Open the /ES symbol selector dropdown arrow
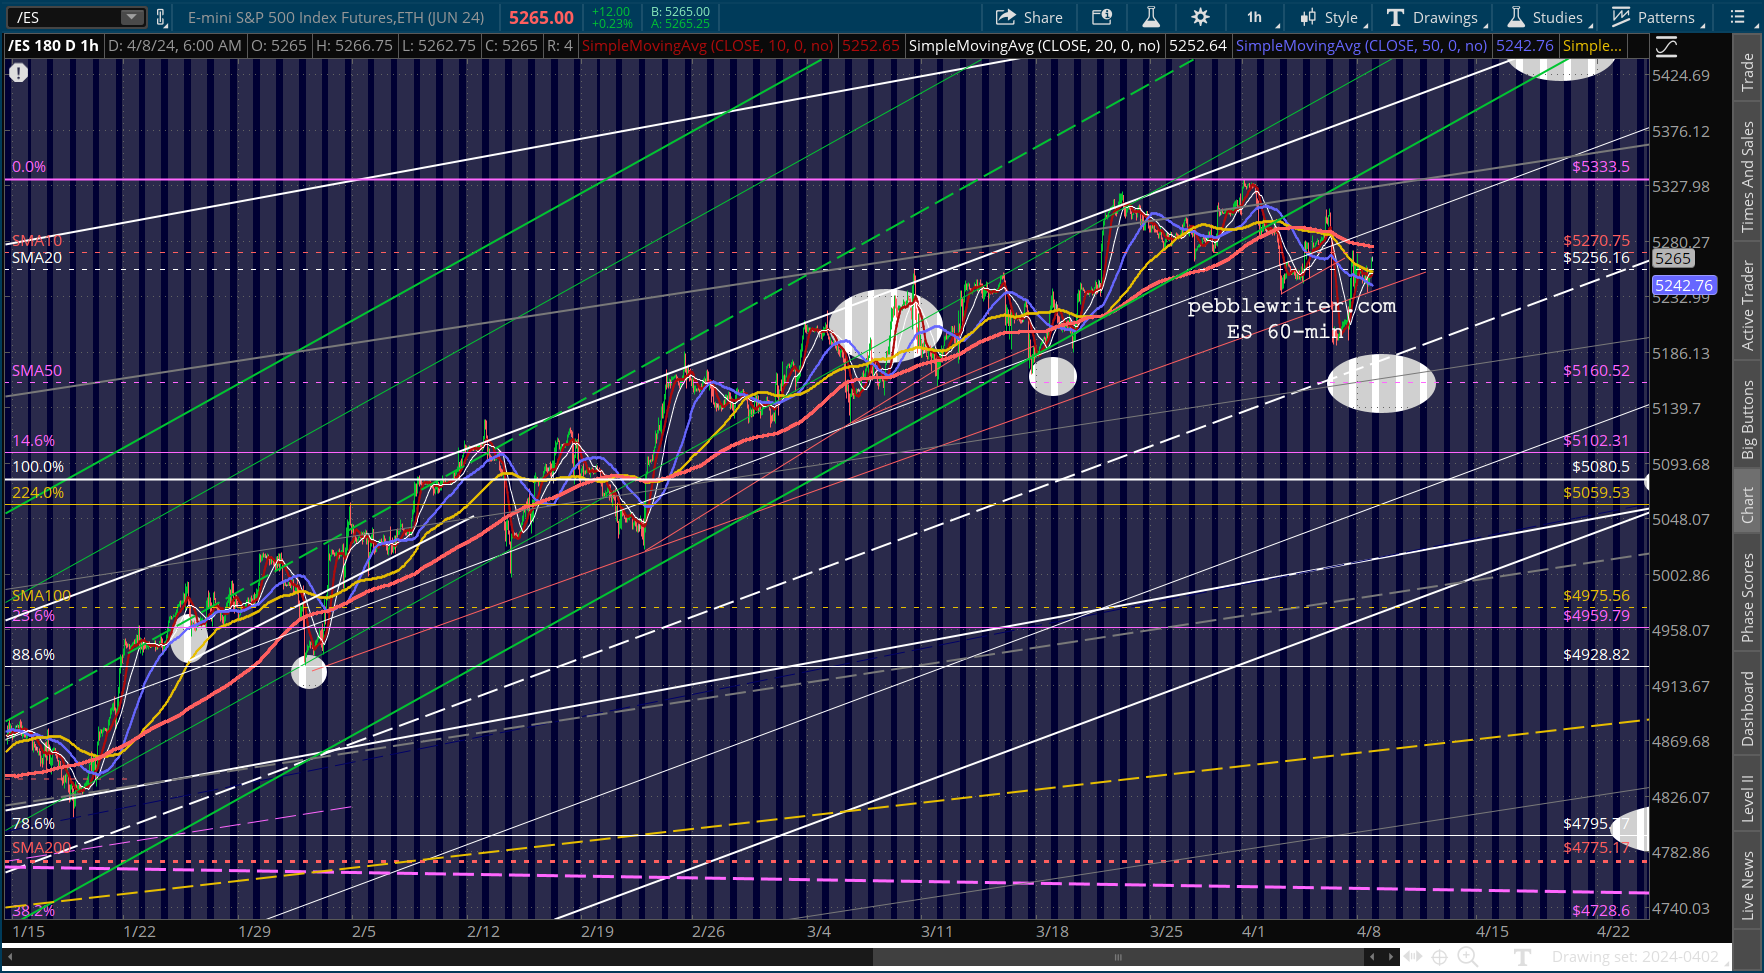This screenshot has width=1764, height=973. [x=132, y=17]
